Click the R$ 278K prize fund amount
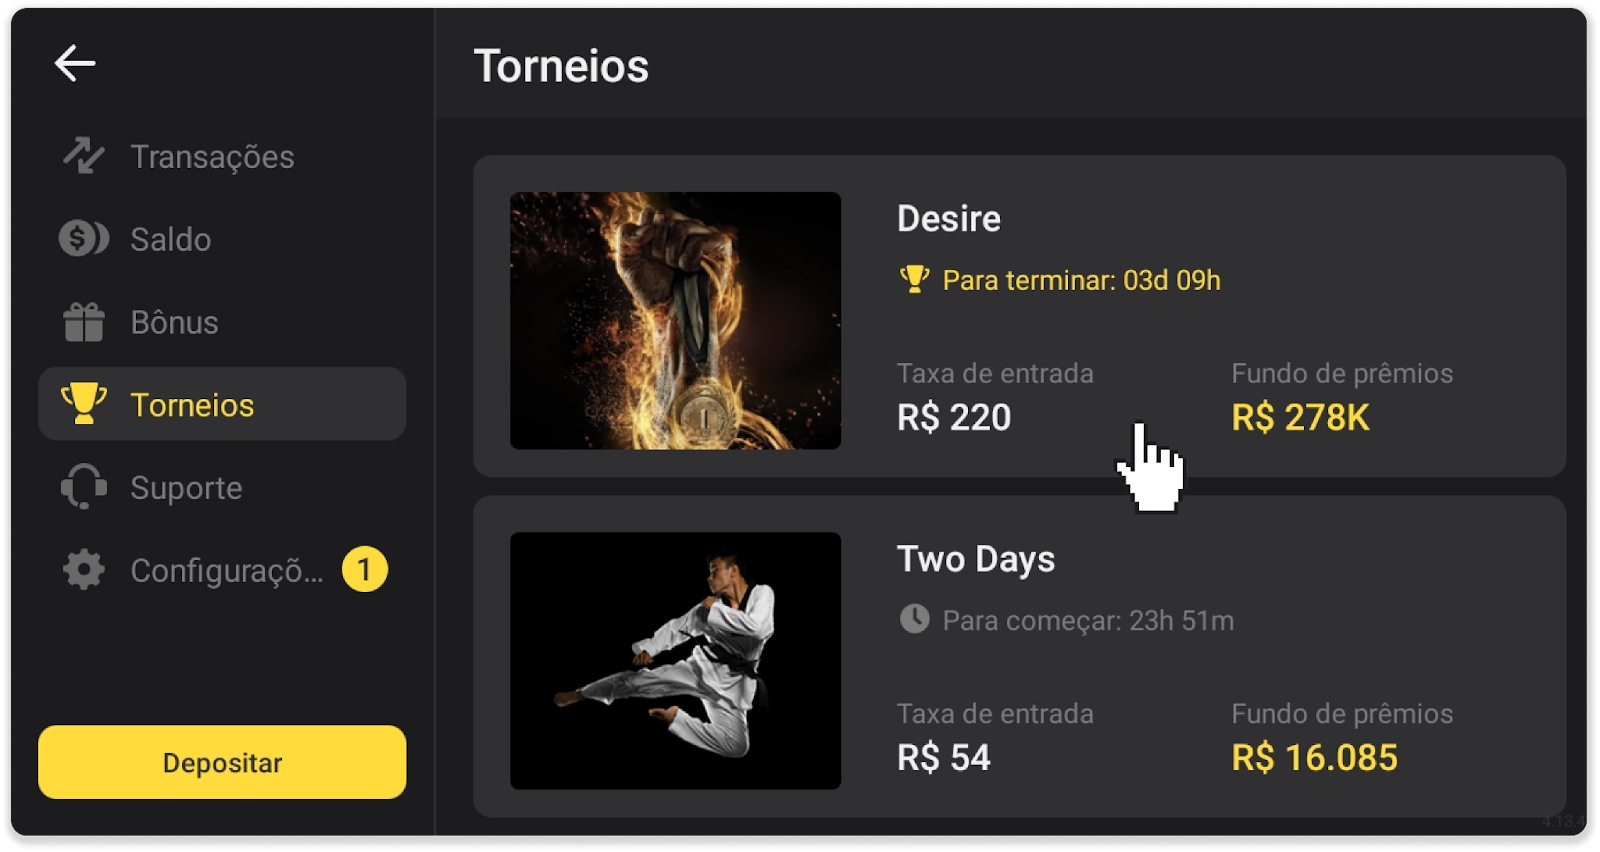 [x=1300, y=418]
